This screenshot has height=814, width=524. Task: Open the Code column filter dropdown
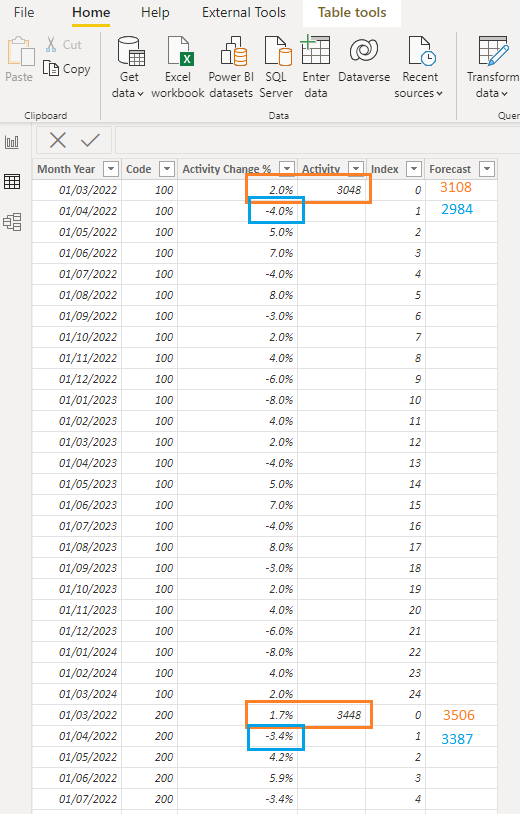click(167, 169)
